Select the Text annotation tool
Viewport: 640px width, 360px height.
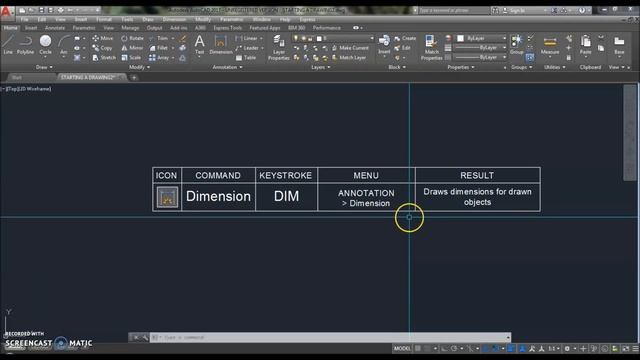coord(199,45)
